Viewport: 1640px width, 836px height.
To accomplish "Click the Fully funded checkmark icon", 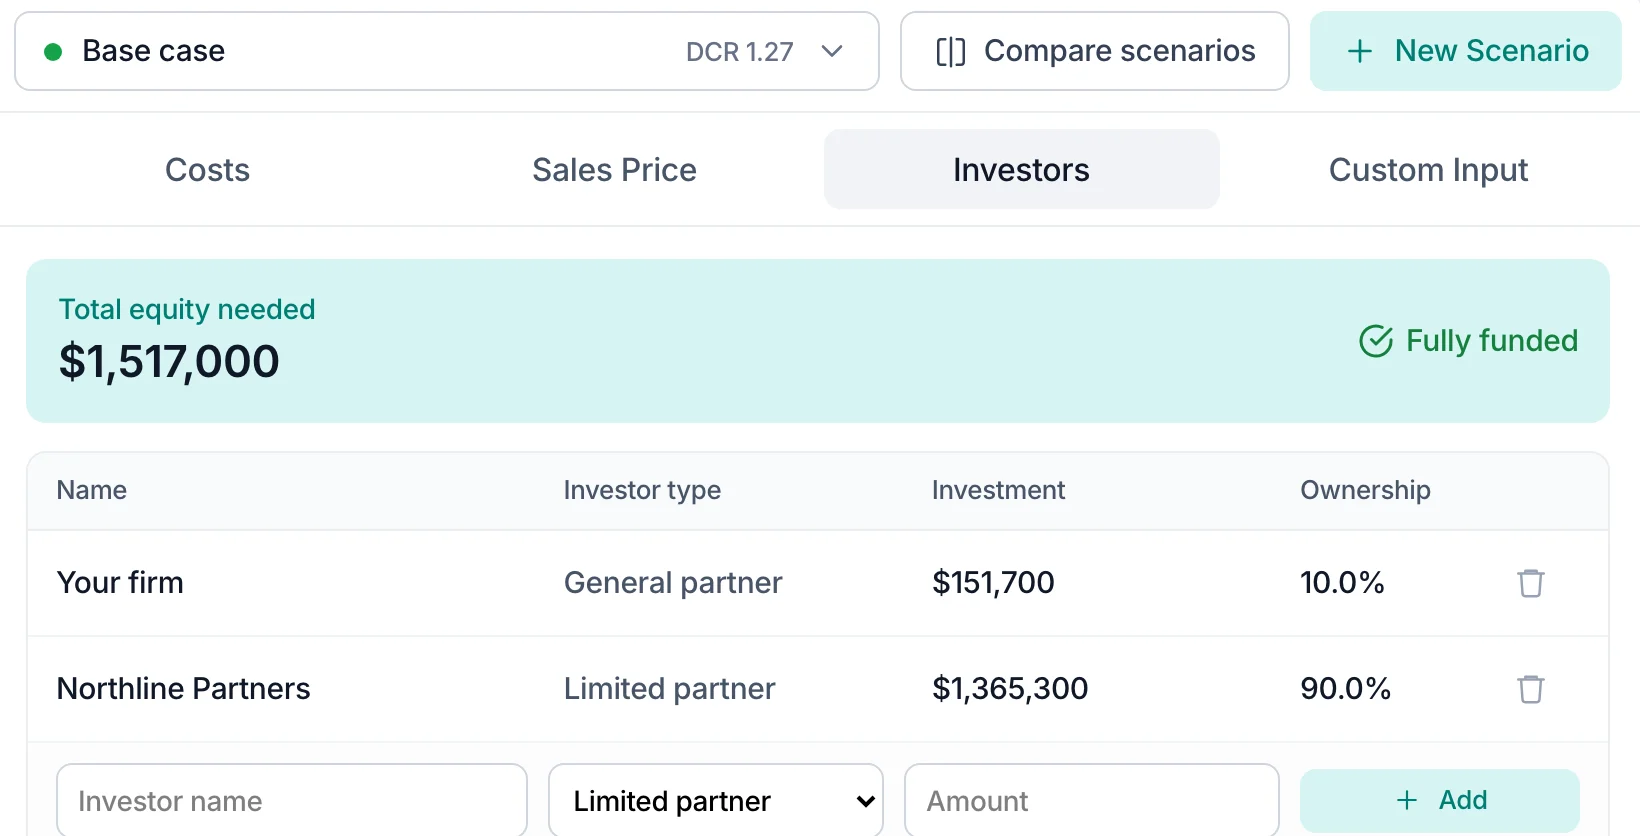I will (x=1376, y=341).
